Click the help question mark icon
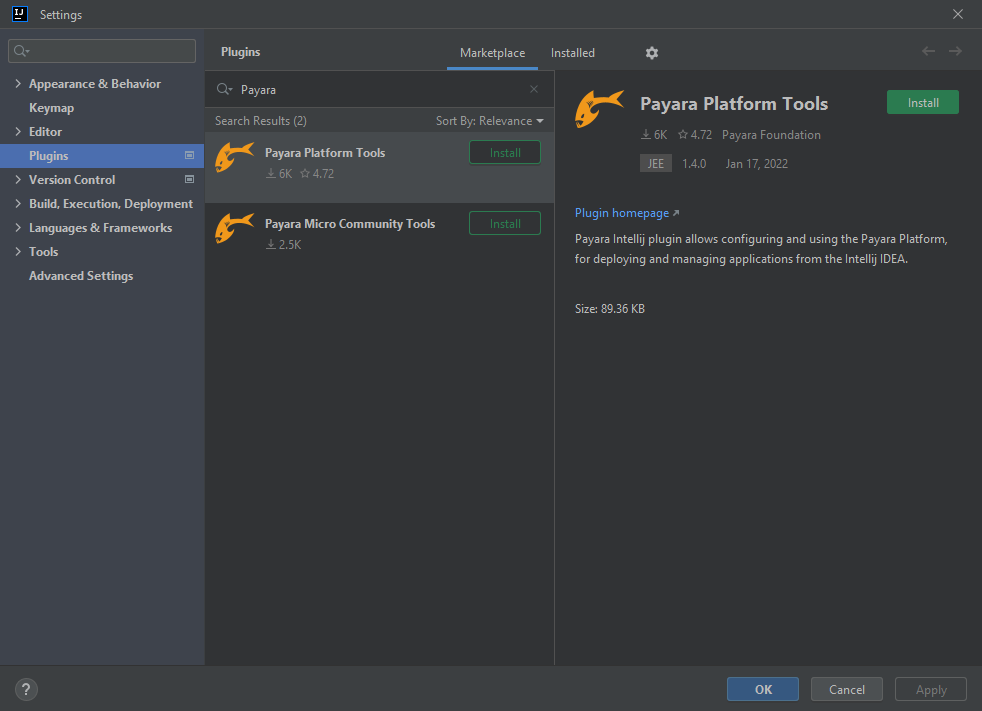 (25, 689)
